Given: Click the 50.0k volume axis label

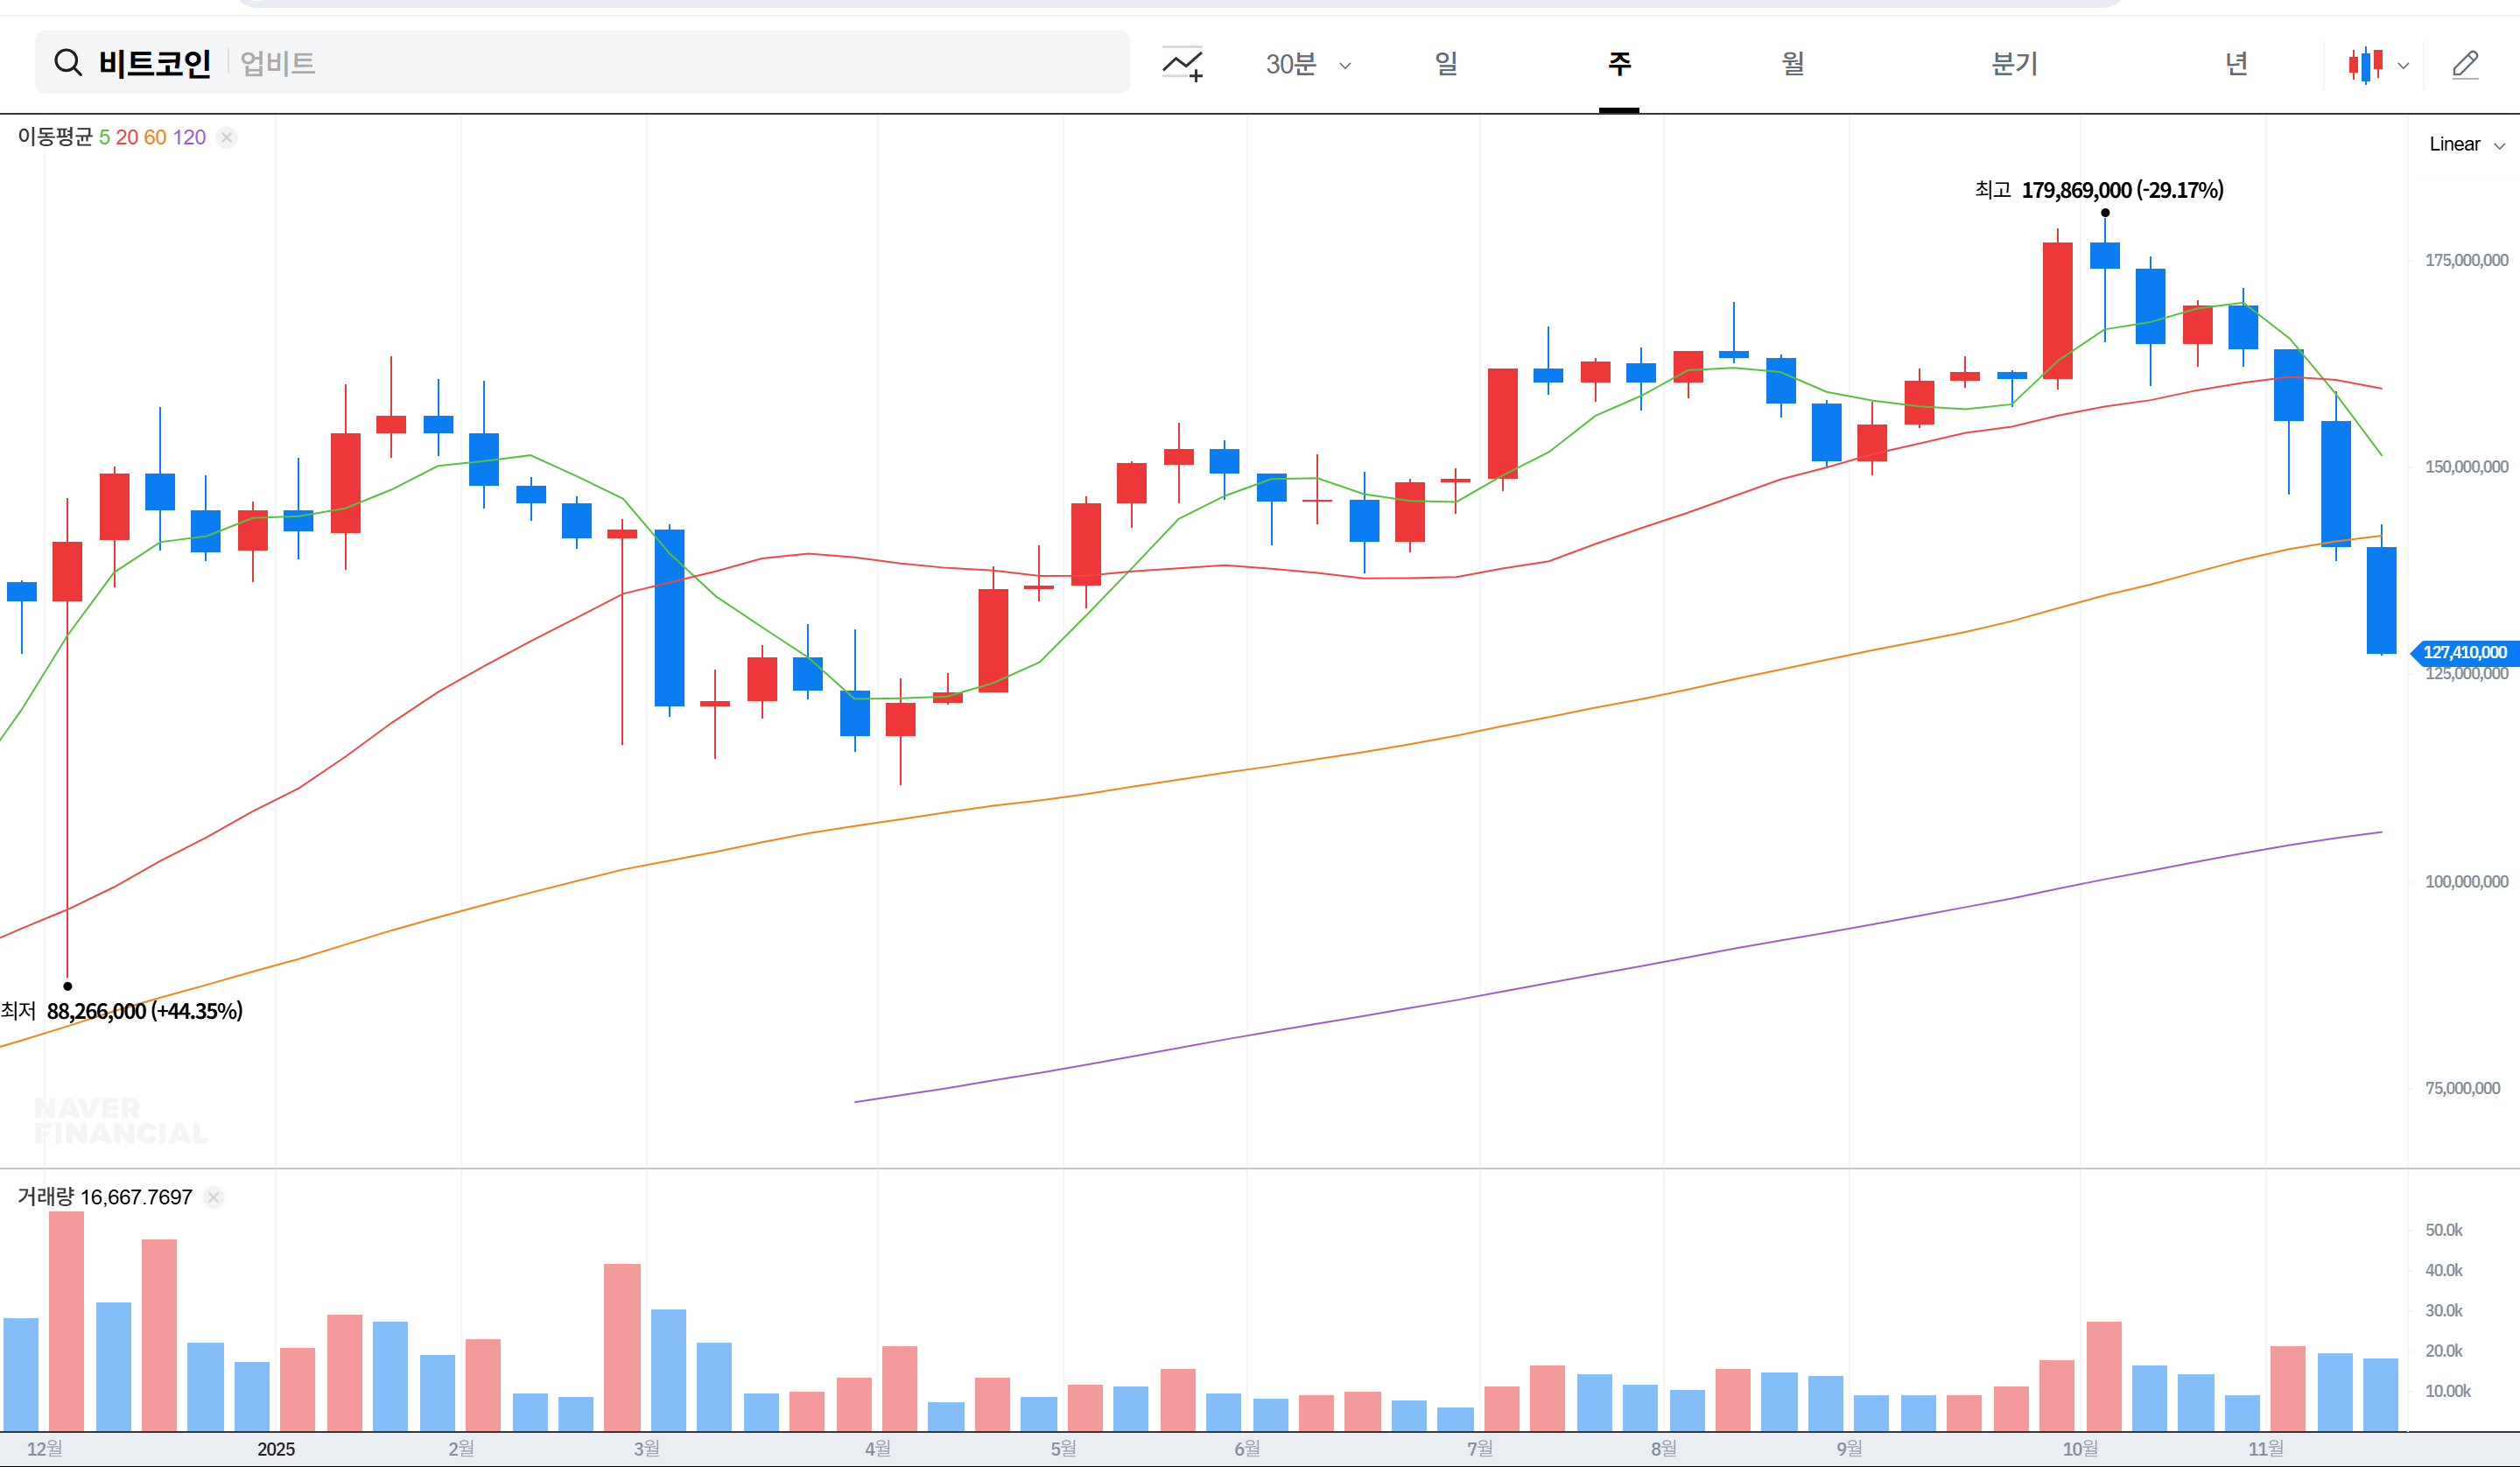Looking at the screenshot, I should (2444, 1230).
